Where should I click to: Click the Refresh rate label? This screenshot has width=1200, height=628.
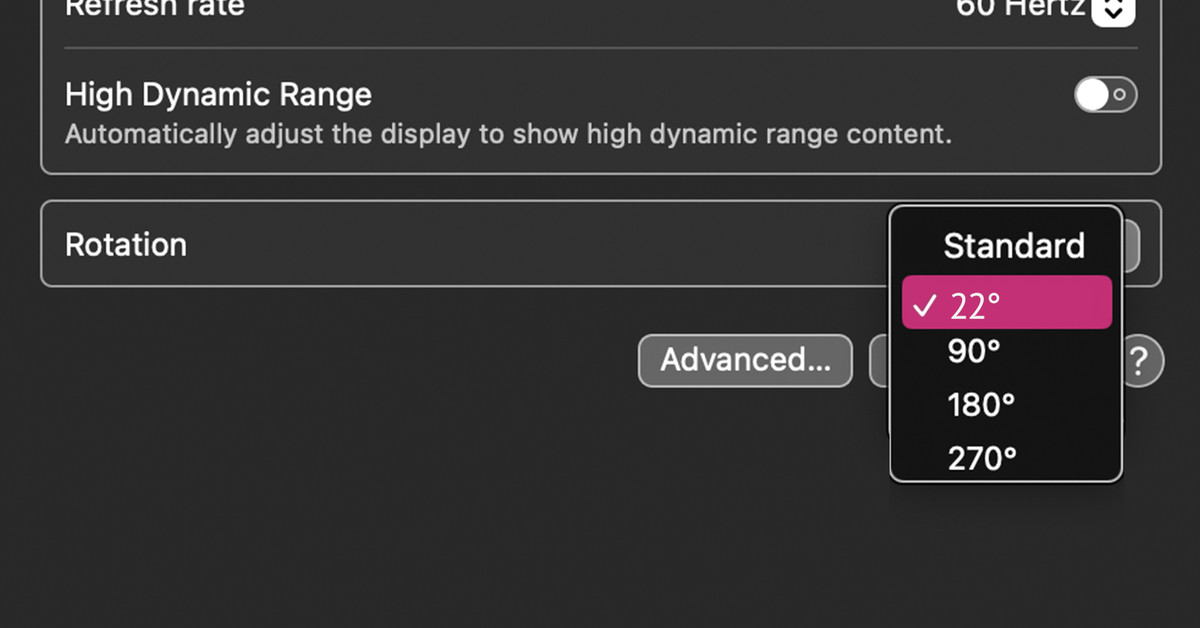(154, 8)
